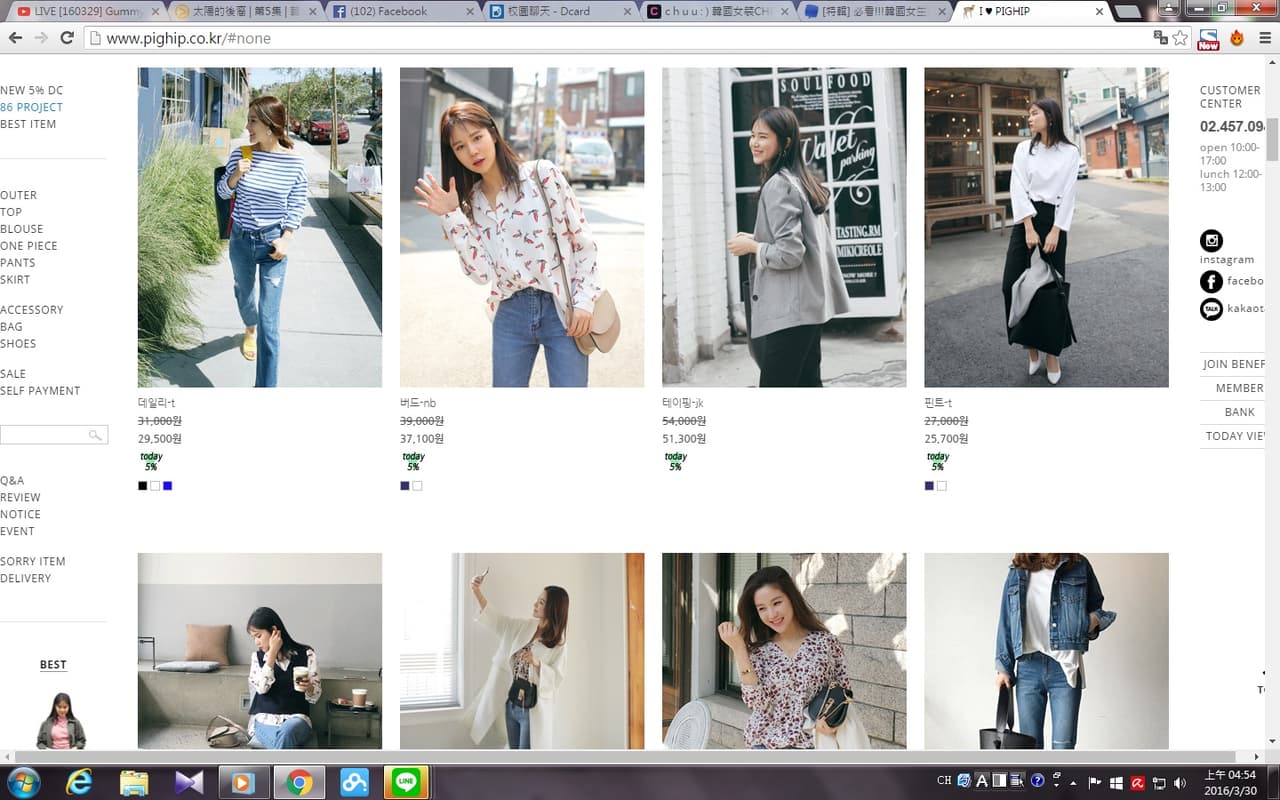1280x800 pixels.
Task: Open the 86 PROJECT link
Action: tap(31, 107)
